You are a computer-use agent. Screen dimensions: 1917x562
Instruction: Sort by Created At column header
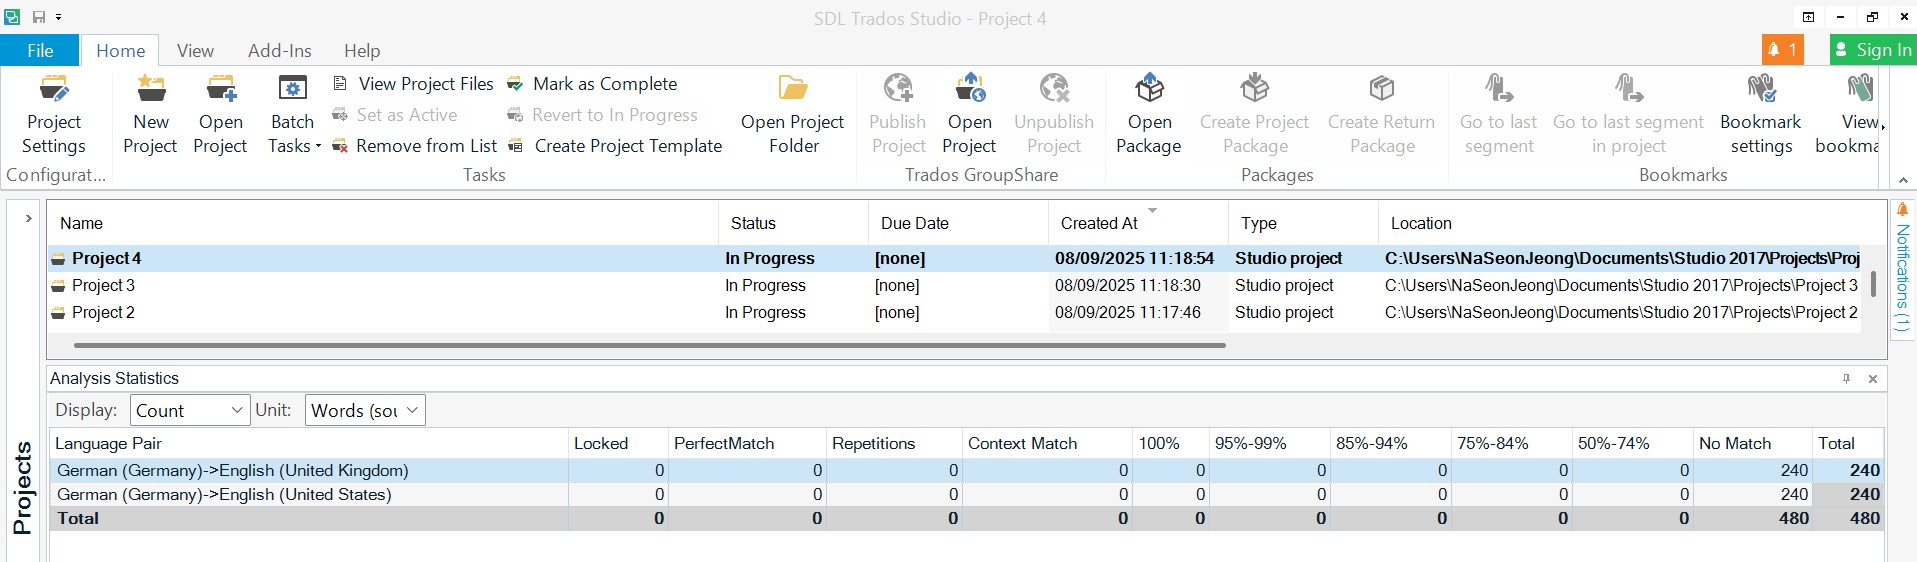[x=1138, y=223]
